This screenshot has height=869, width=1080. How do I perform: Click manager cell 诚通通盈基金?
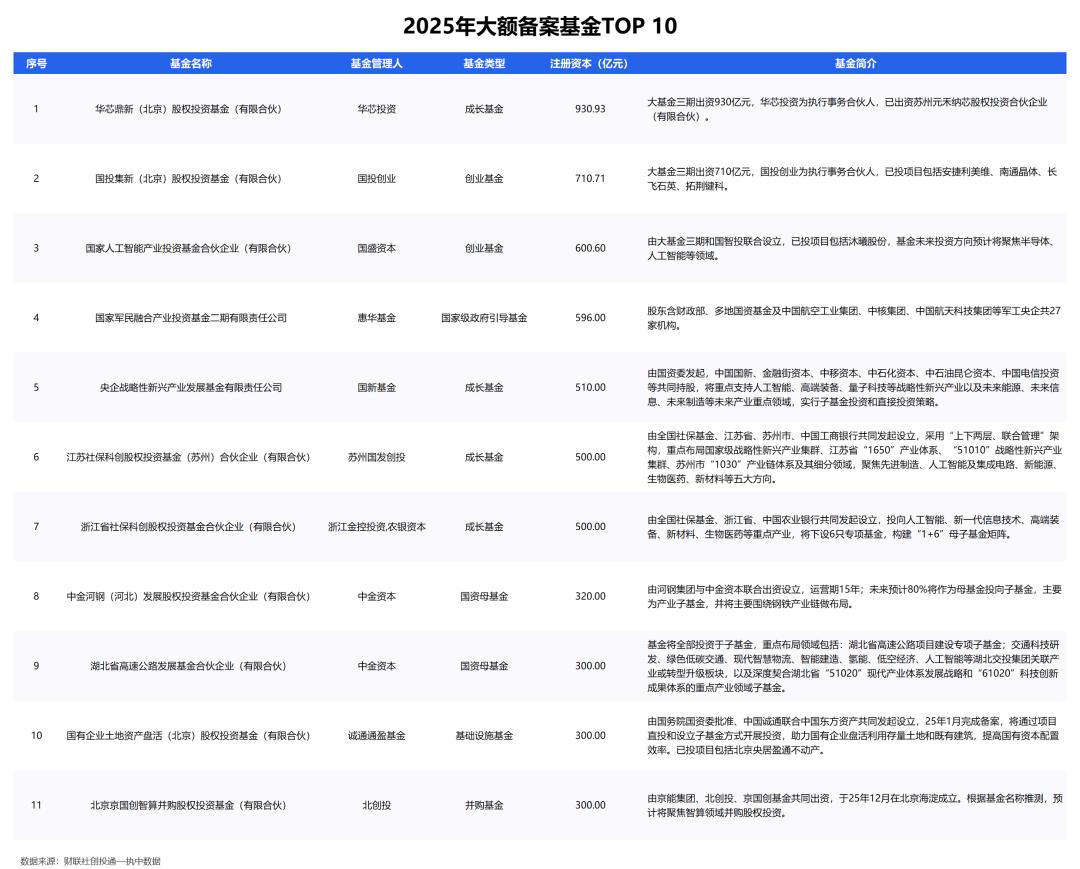point(376,735)
